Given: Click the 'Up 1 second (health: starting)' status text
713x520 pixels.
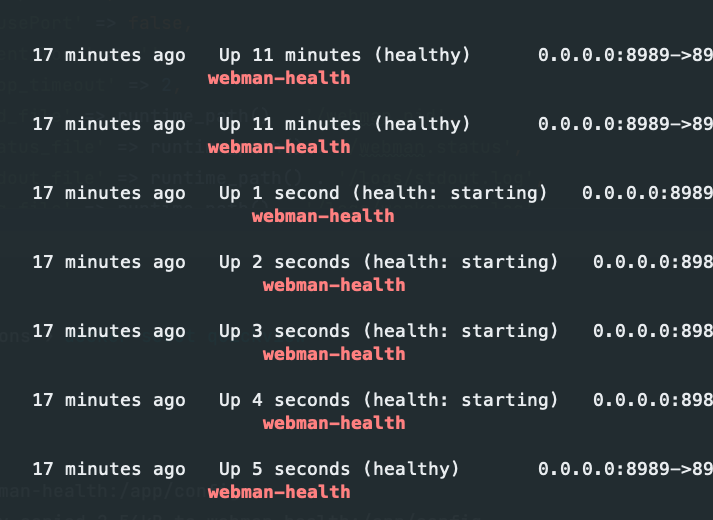Looking at the screenshot, I should [x=383, y=193].
